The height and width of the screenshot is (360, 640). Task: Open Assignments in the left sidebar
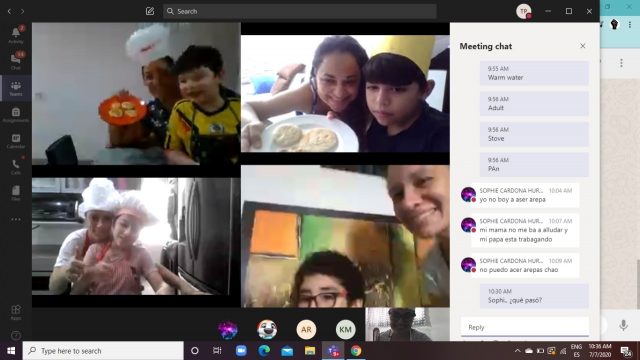tap(16, 115)
